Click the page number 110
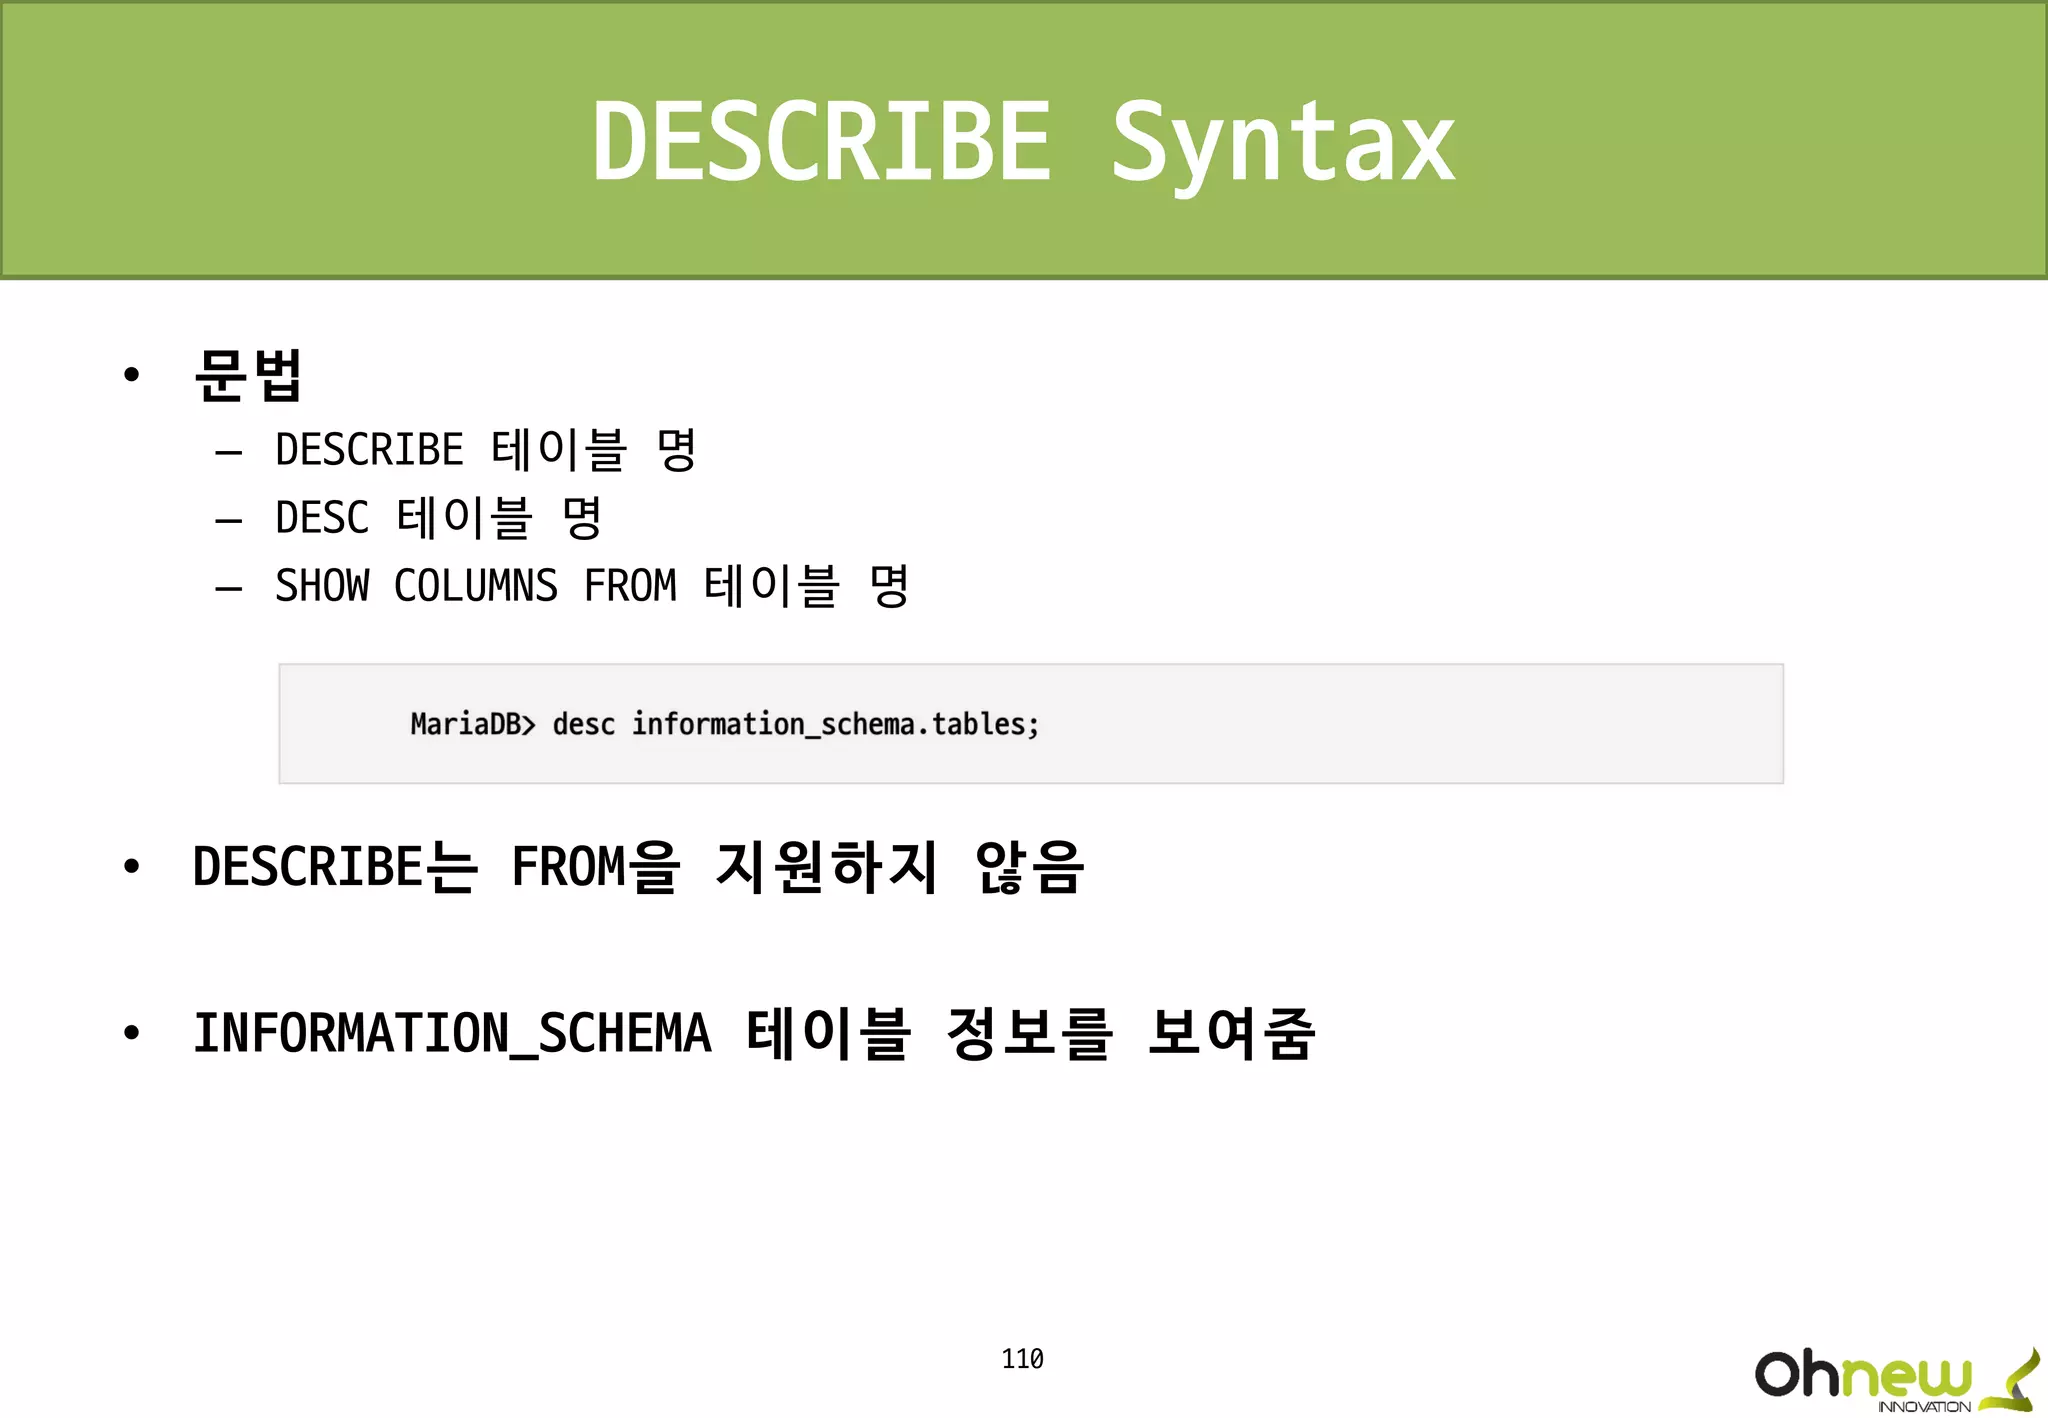 [x=1022, y=1359]
